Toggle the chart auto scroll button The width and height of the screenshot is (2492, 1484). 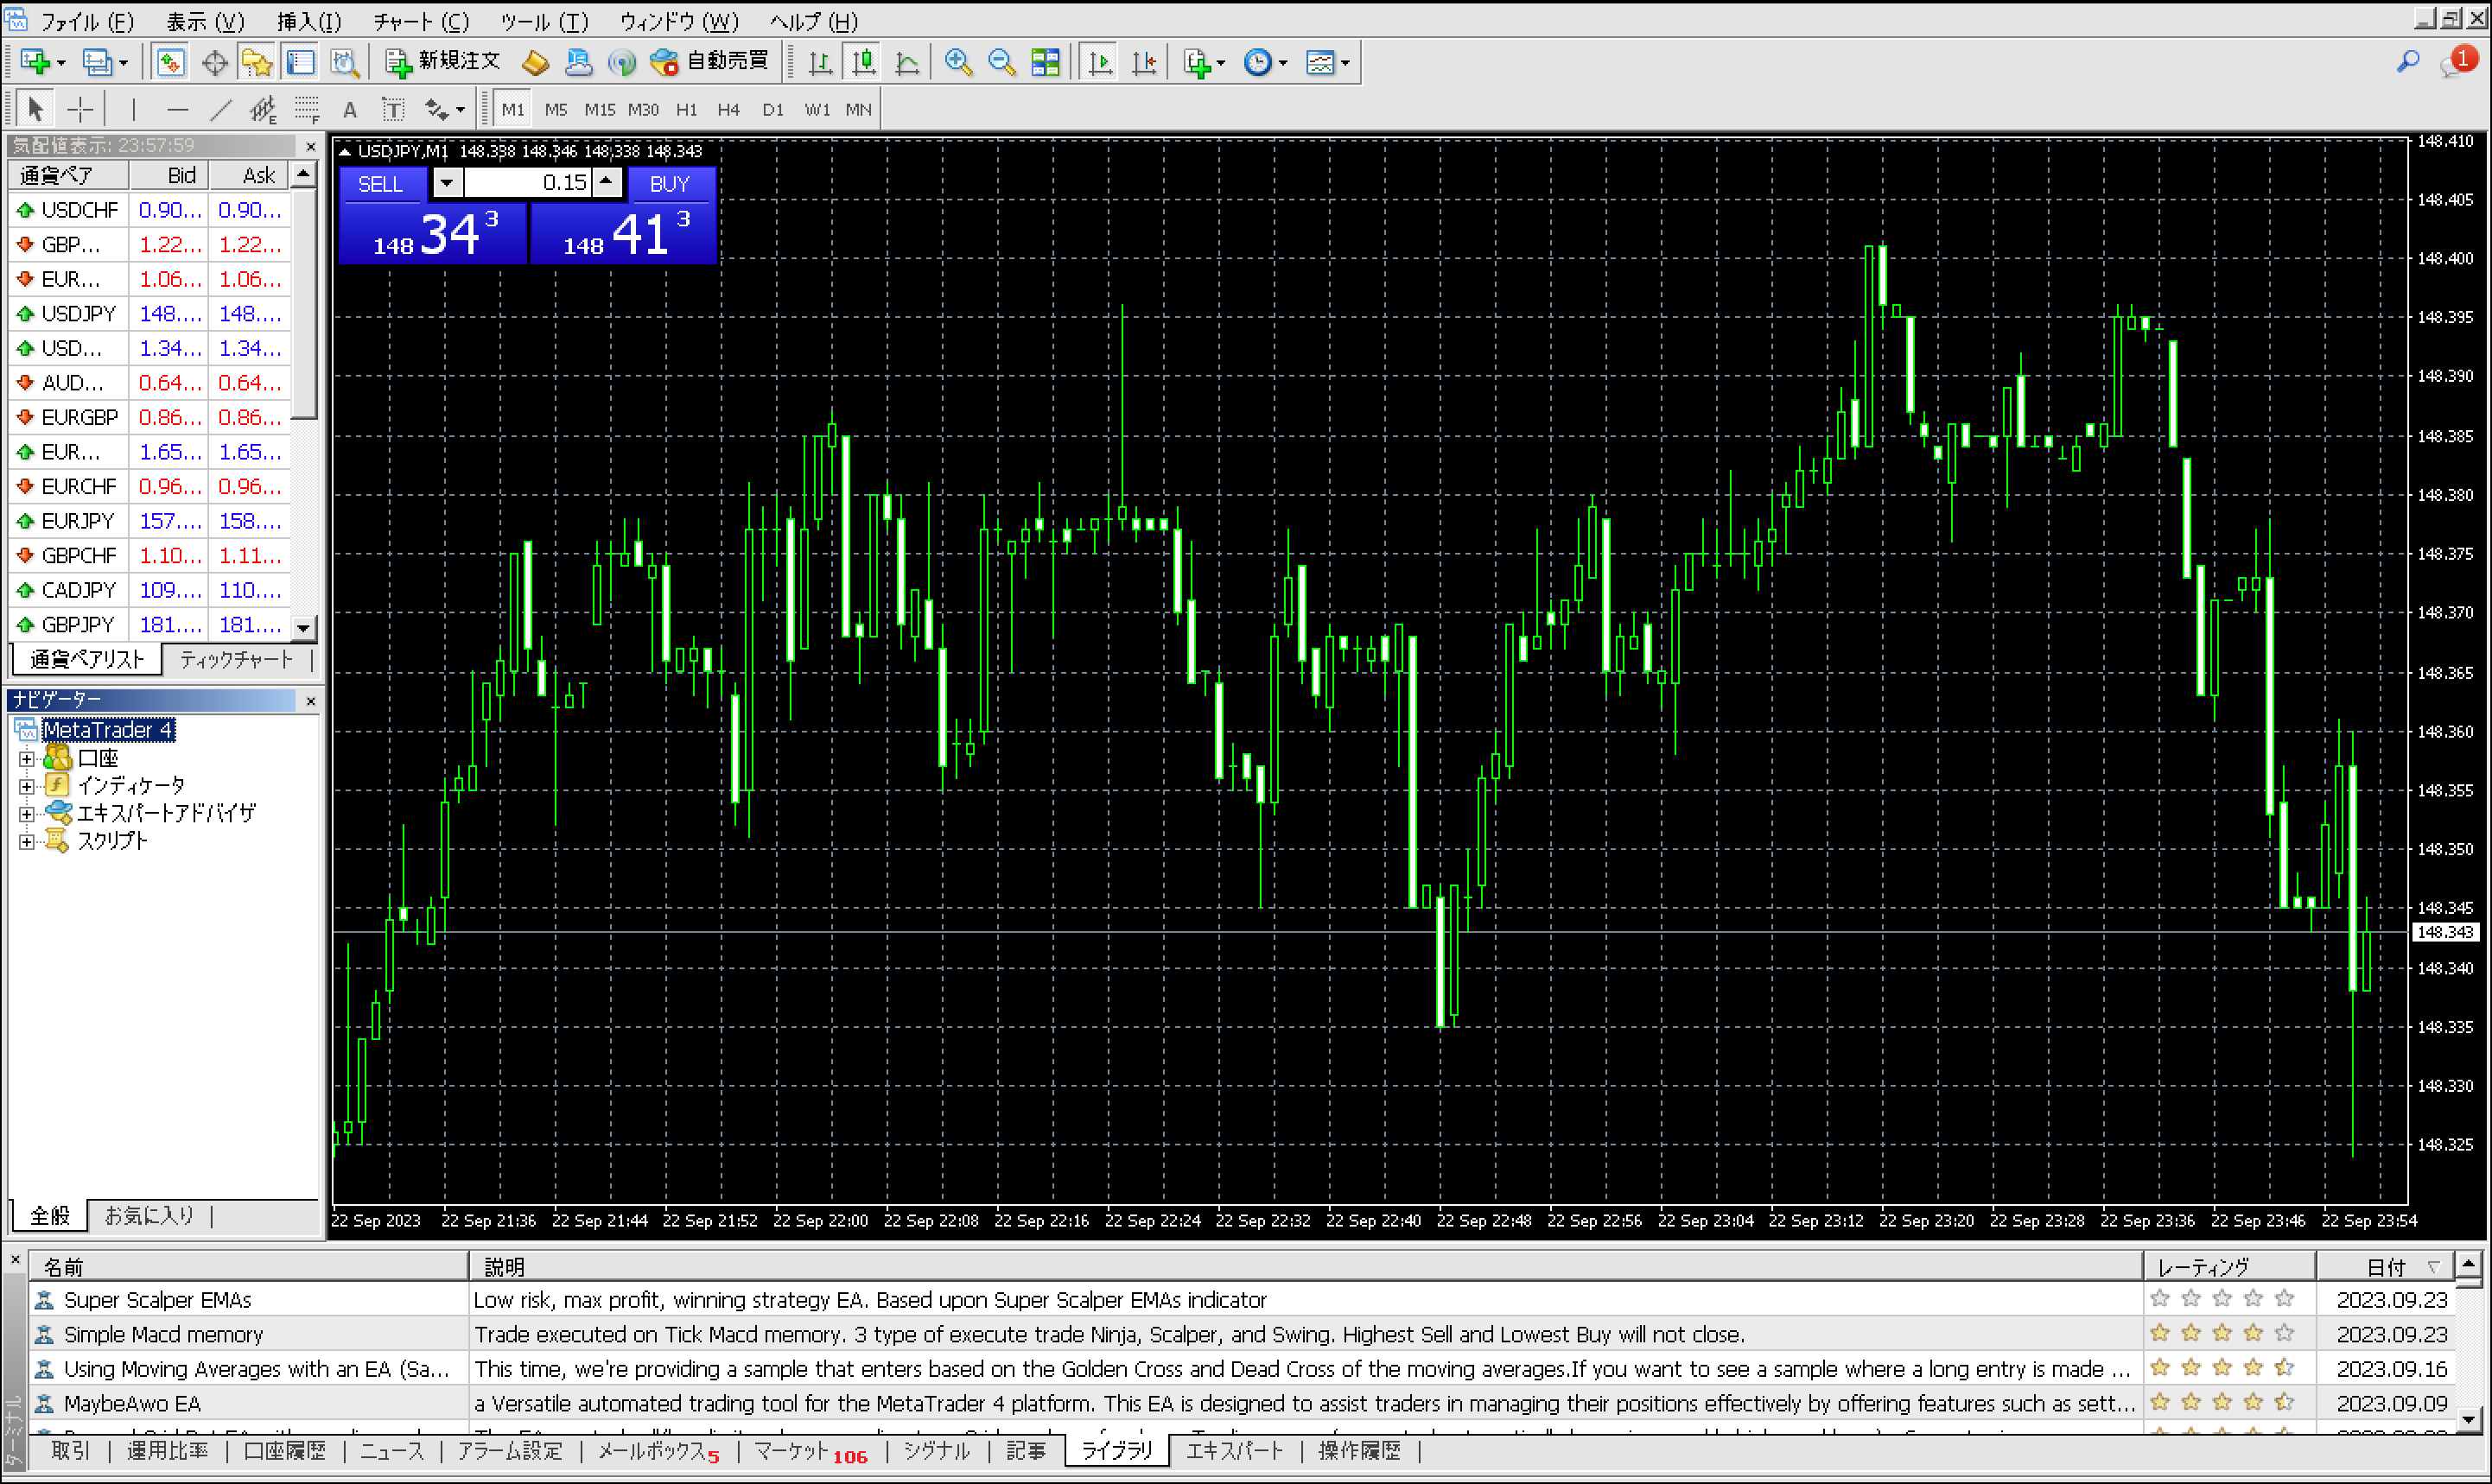1100,62
